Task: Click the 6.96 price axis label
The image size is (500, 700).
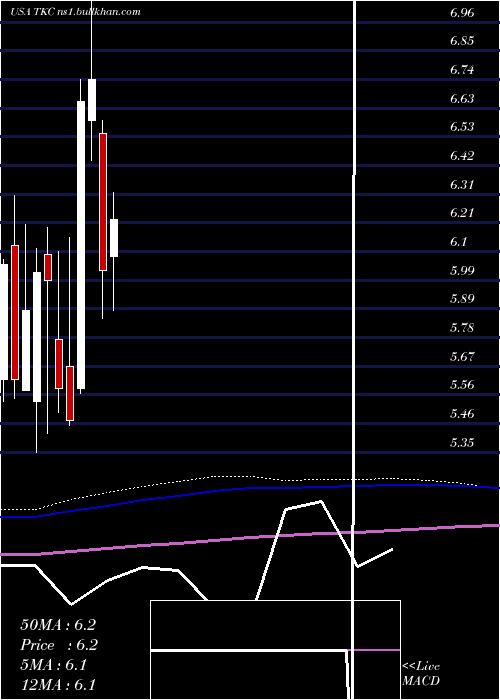Action: pyautogui.click(x=462, y=12)
